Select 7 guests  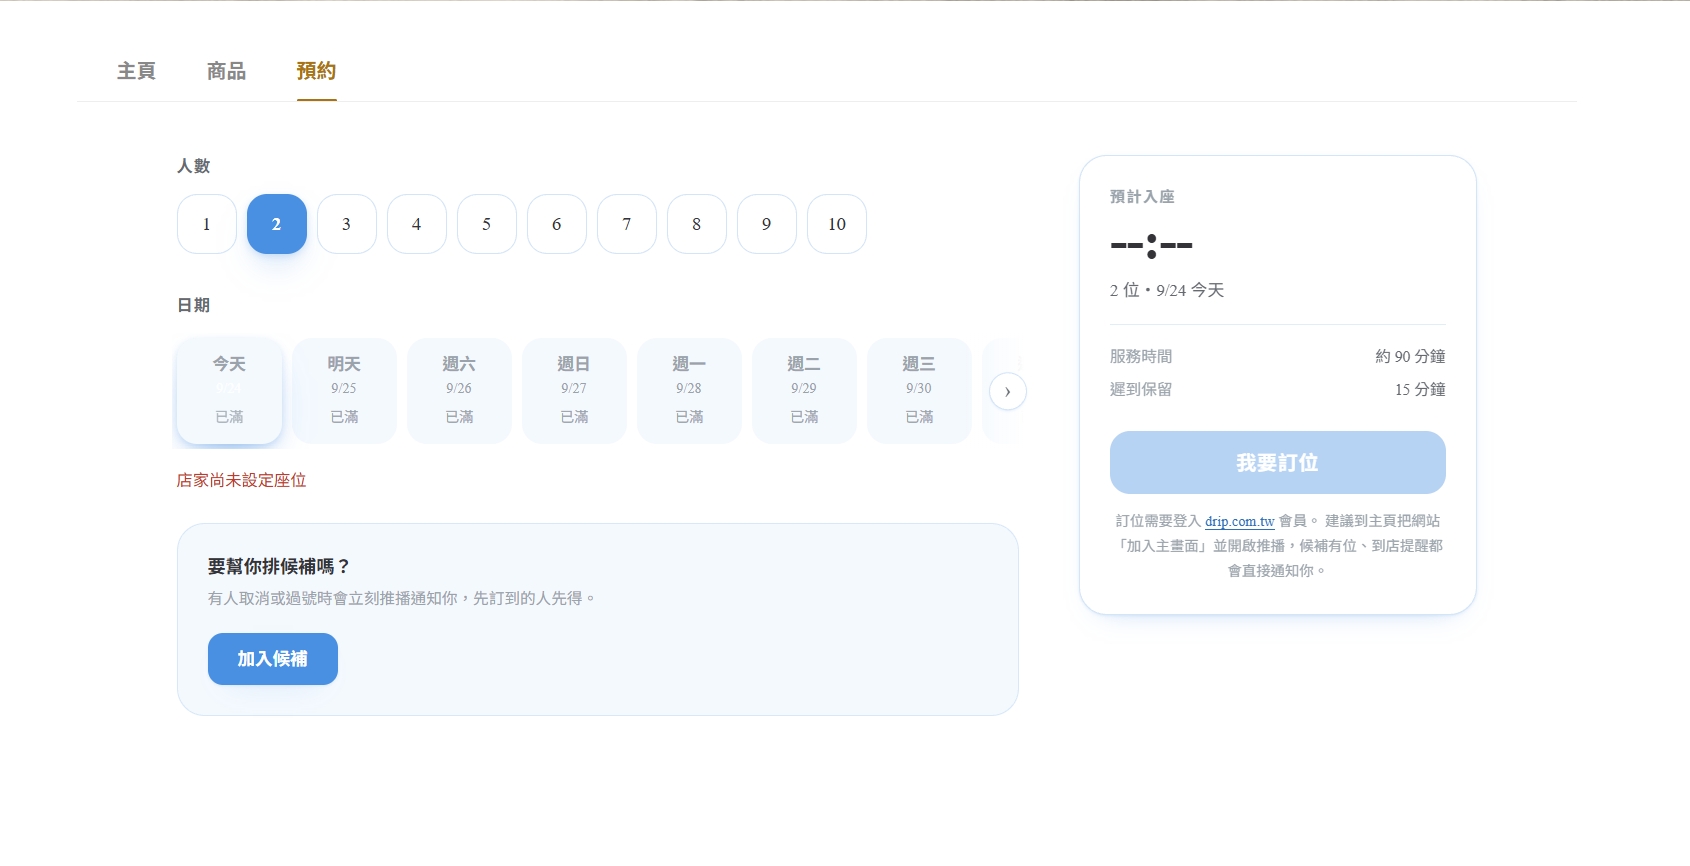(x=627, y=224)
